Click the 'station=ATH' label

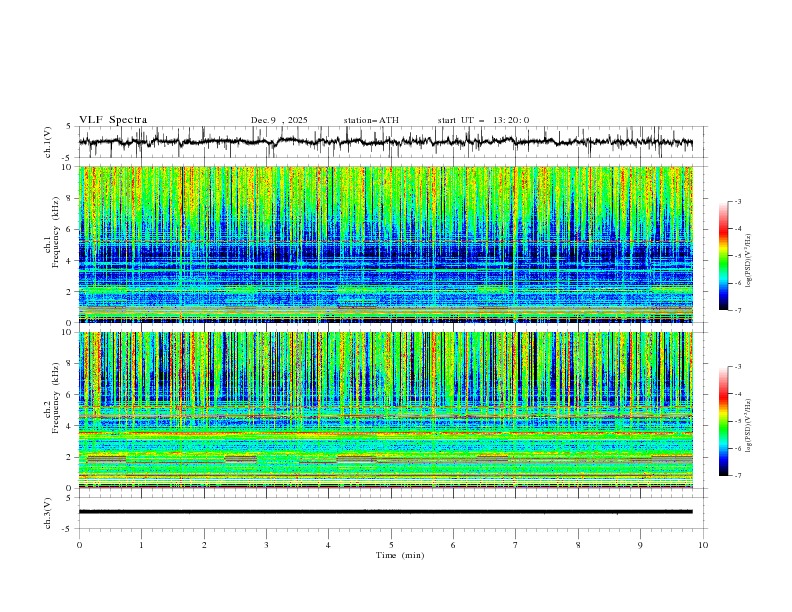click(371, 120)
